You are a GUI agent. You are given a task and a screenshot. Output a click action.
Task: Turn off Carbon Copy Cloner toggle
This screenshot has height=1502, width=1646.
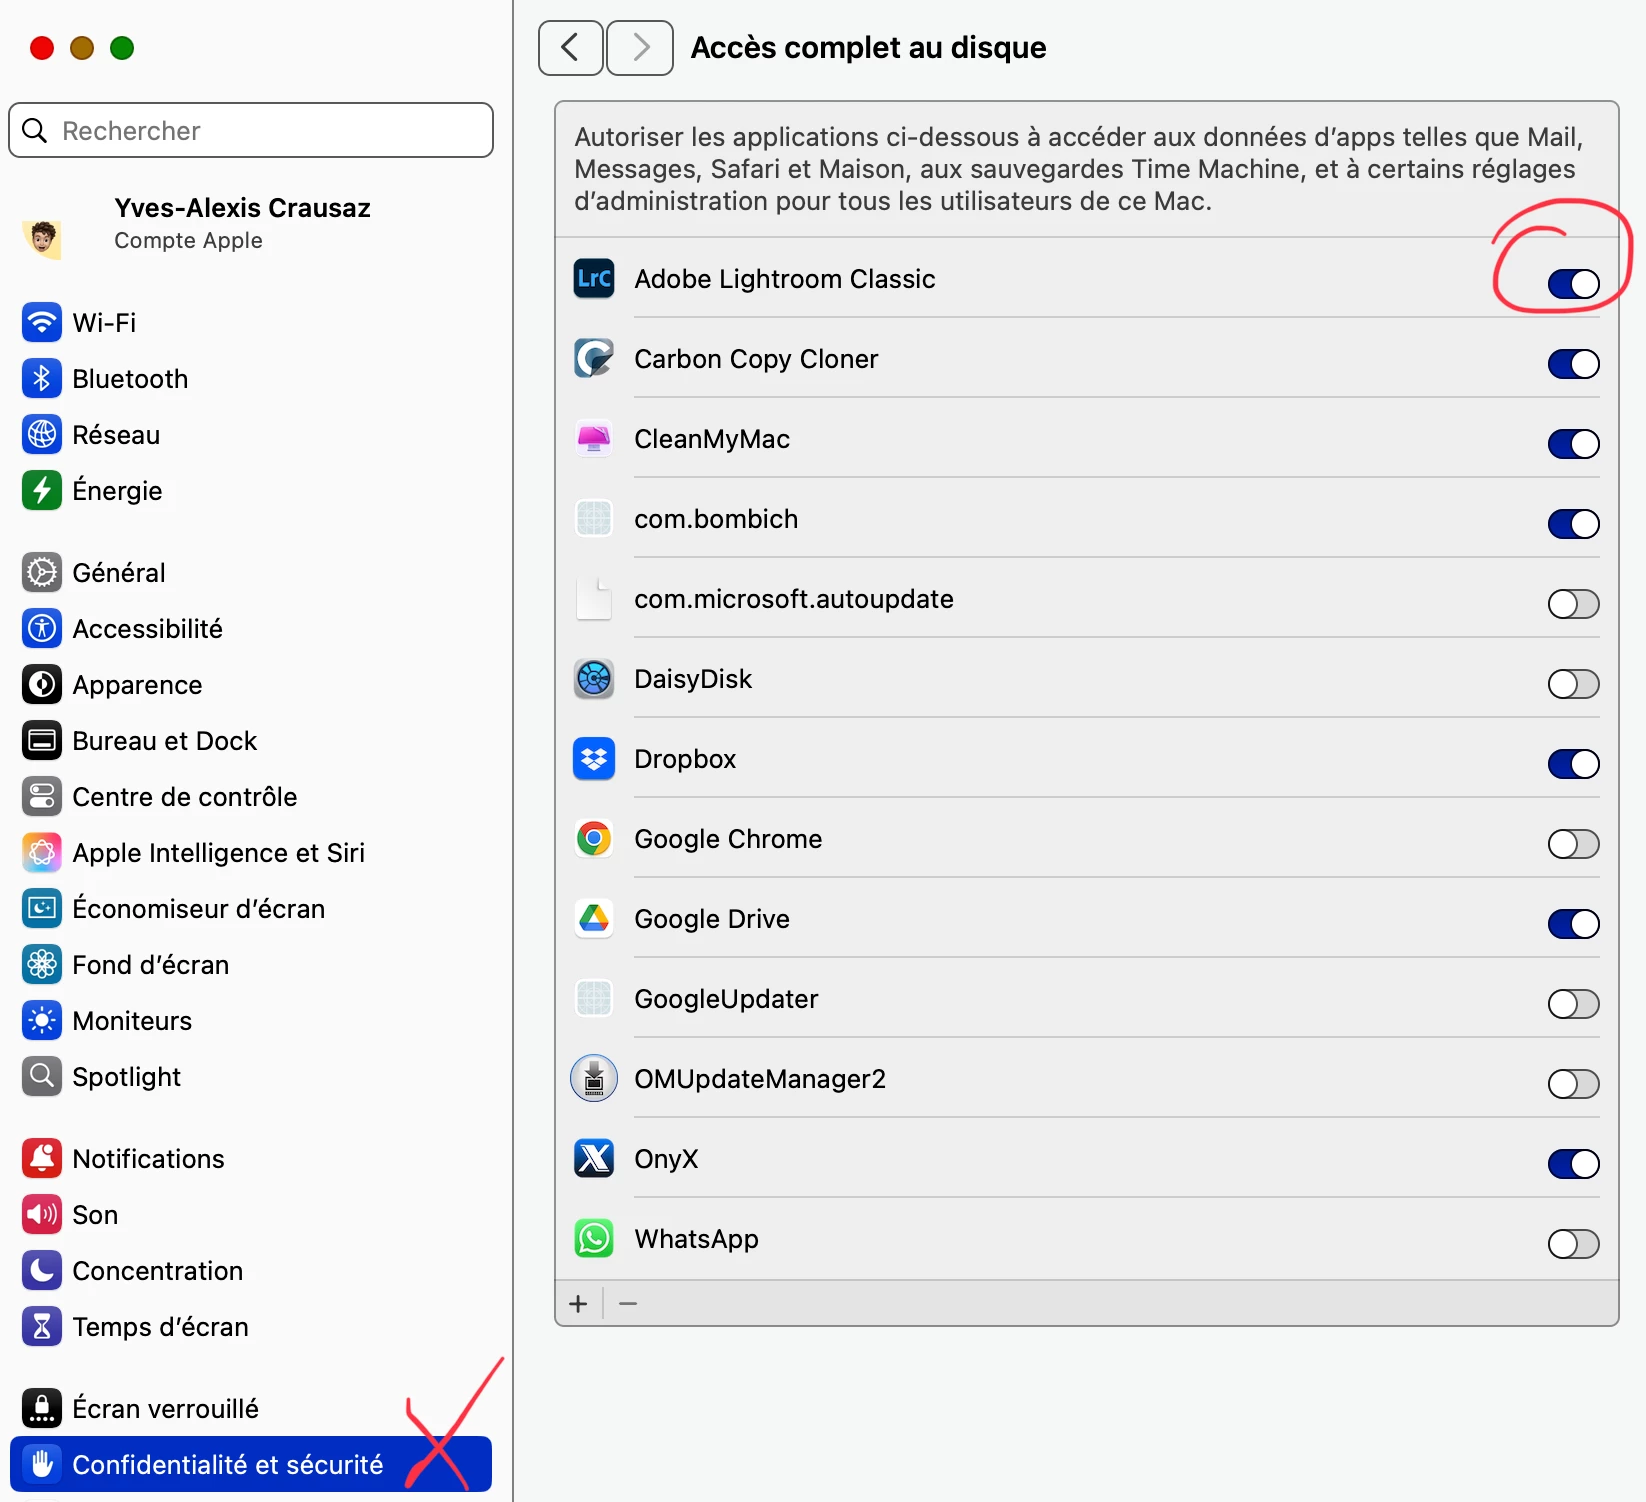coord(1574,364)
